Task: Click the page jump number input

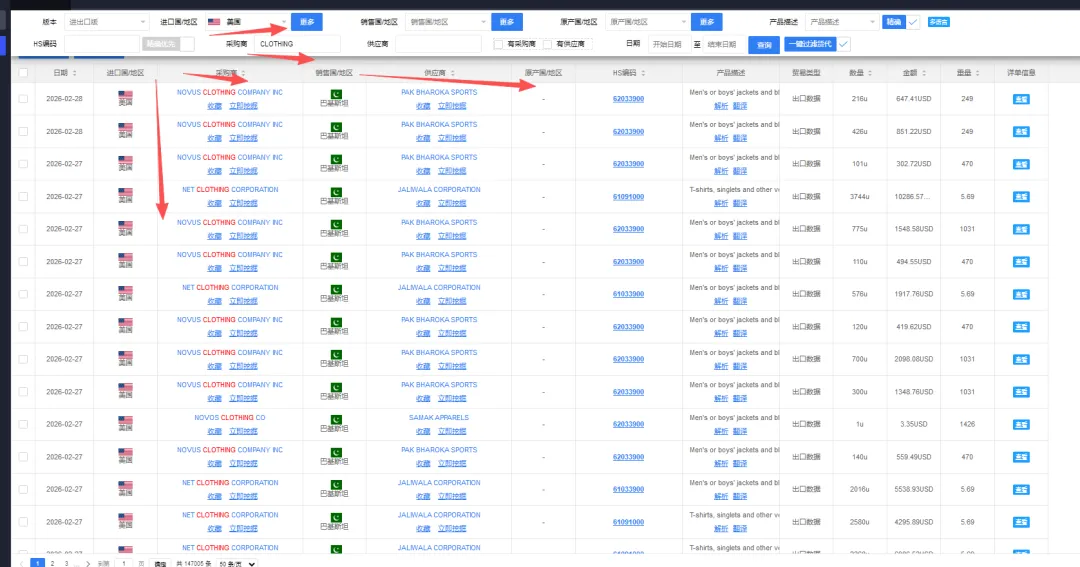Action: tap(124, 564)
